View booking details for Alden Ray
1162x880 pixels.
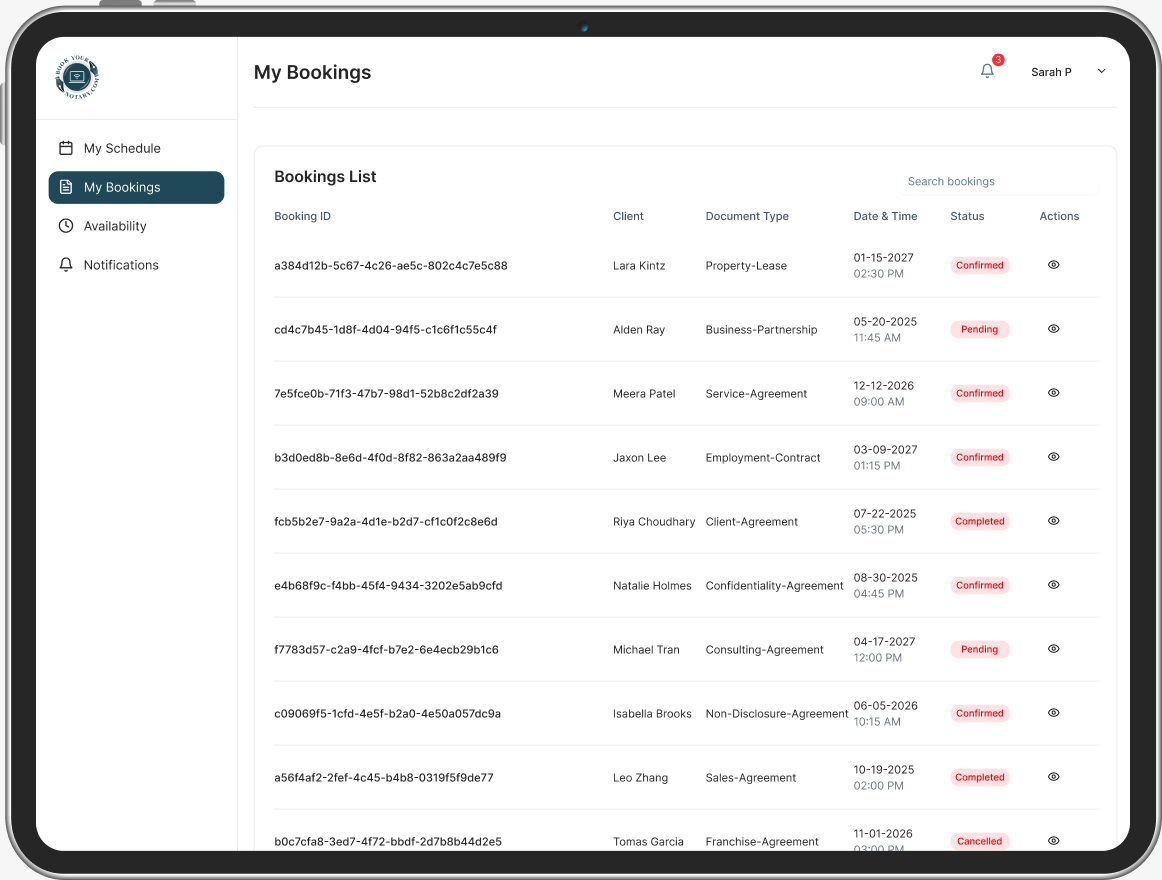[x=1053, y=328]
